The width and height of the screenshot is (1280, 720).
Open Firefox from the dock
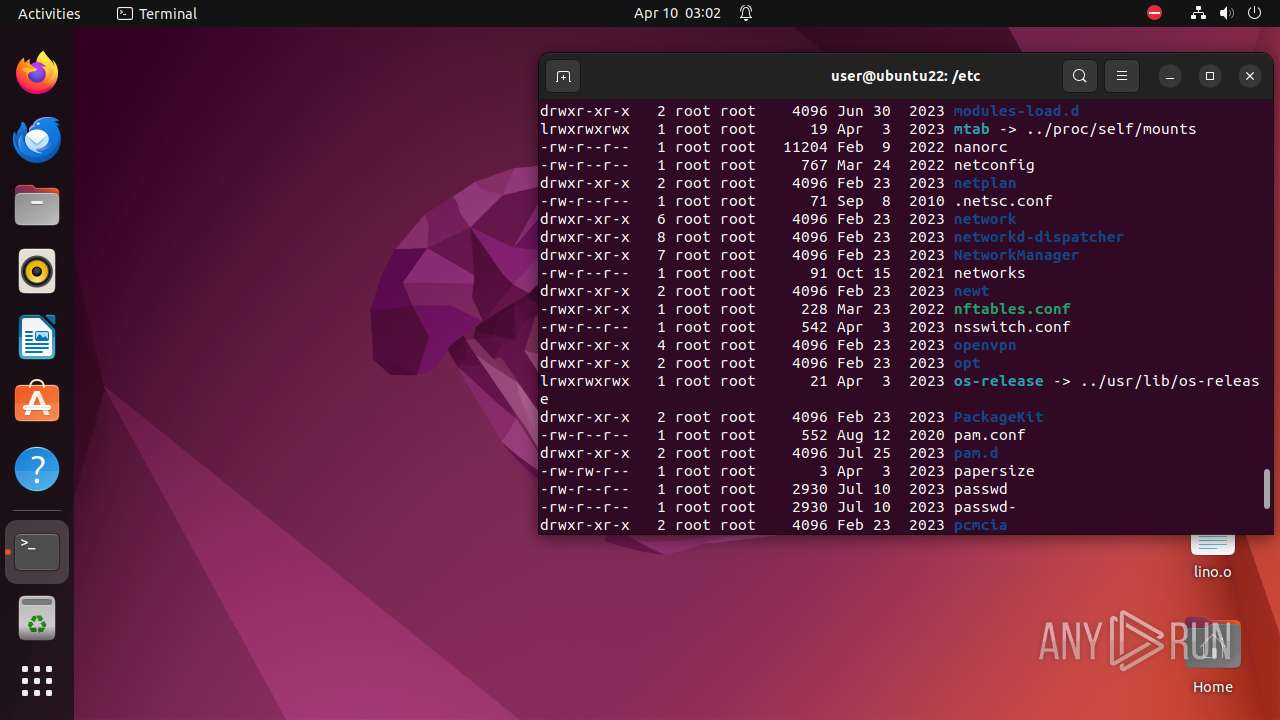[x=37, y=73]
